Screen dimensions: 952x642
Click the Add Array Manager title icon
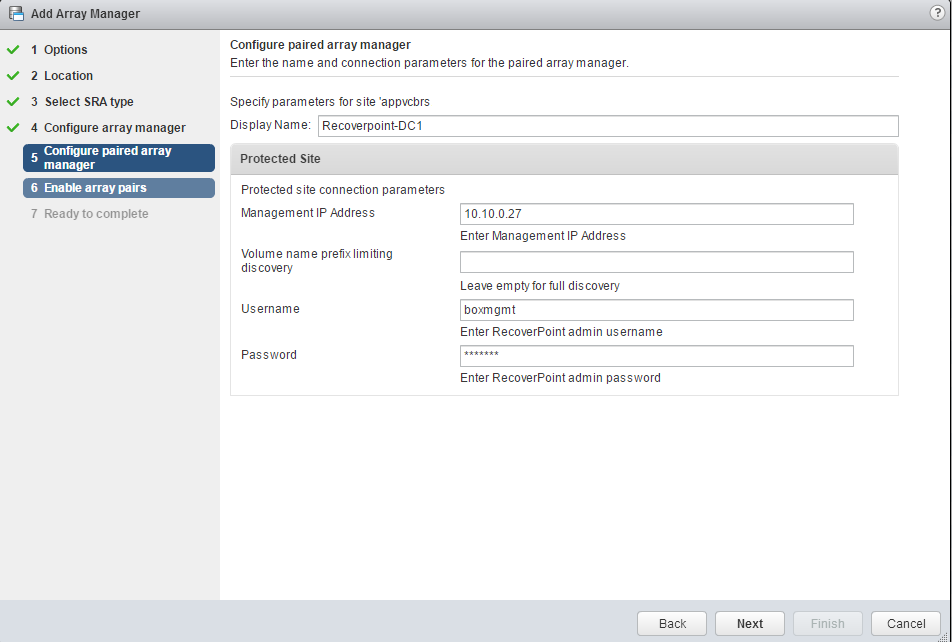(x=16, y=14)
